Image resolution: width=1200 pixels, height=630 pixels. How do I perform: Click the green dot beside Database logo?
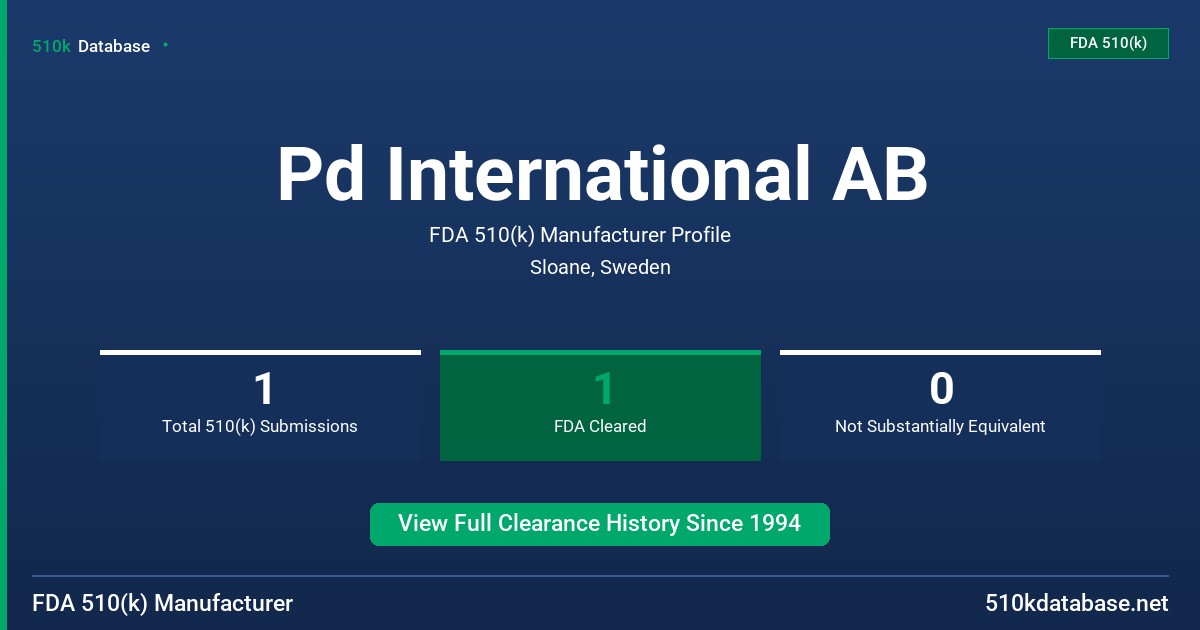tap(165, 45)
